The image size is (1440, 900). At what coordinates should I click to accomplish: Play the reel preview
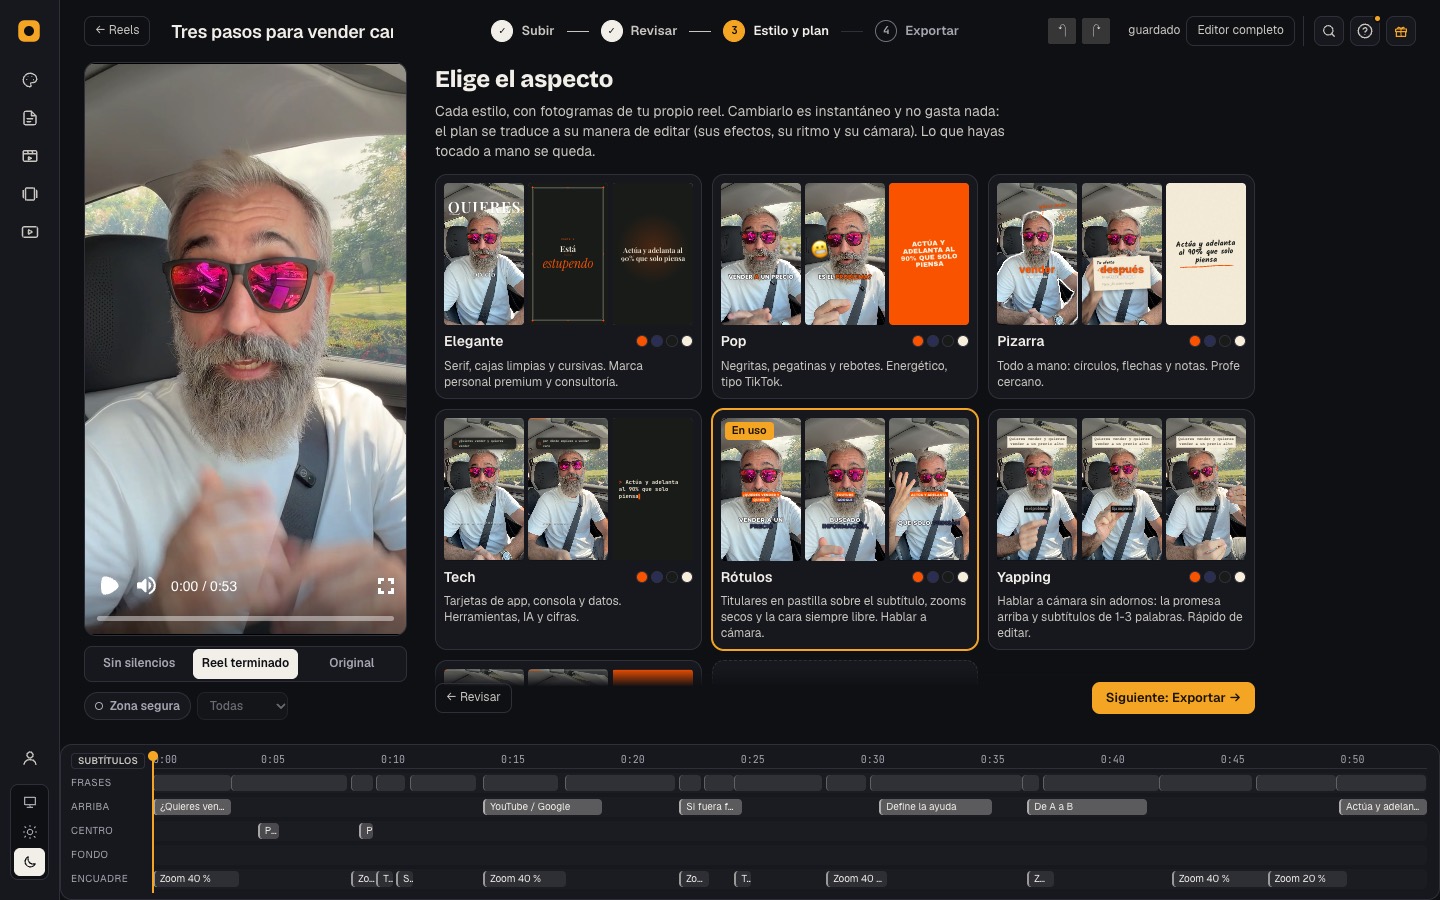110,586
